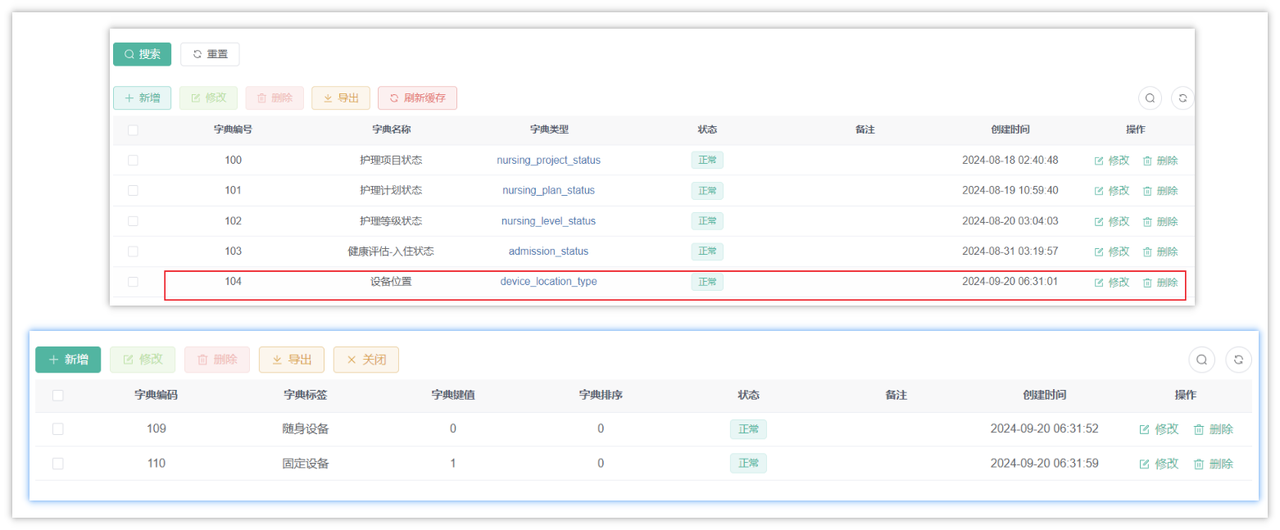Click 修改 in the lower table toolbar
Screen dimensions: 1280x530
142,359
